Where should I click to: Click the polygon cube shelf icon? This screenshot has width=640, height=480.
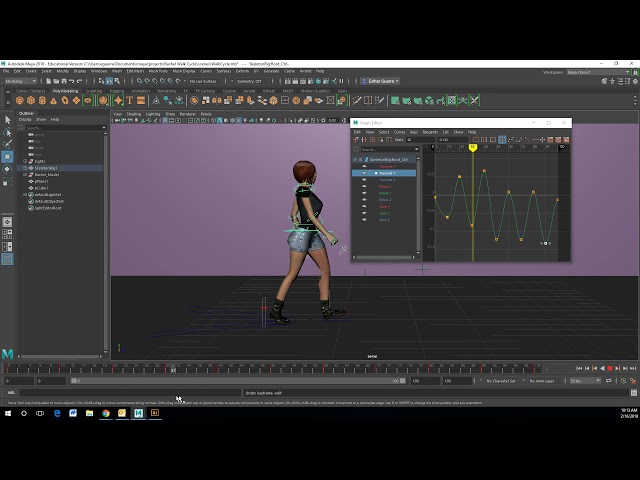pos(31,100)
